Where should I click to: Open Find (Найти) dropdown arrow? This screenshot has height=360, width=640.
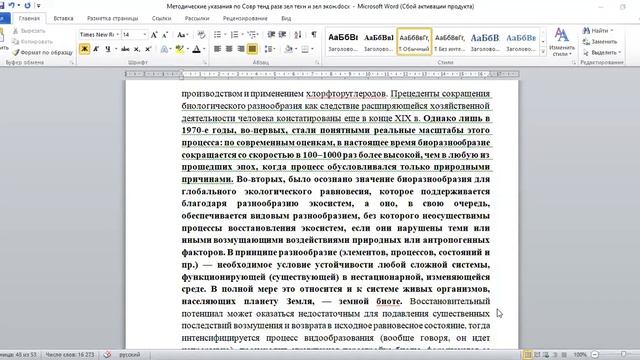click(612, 31)
